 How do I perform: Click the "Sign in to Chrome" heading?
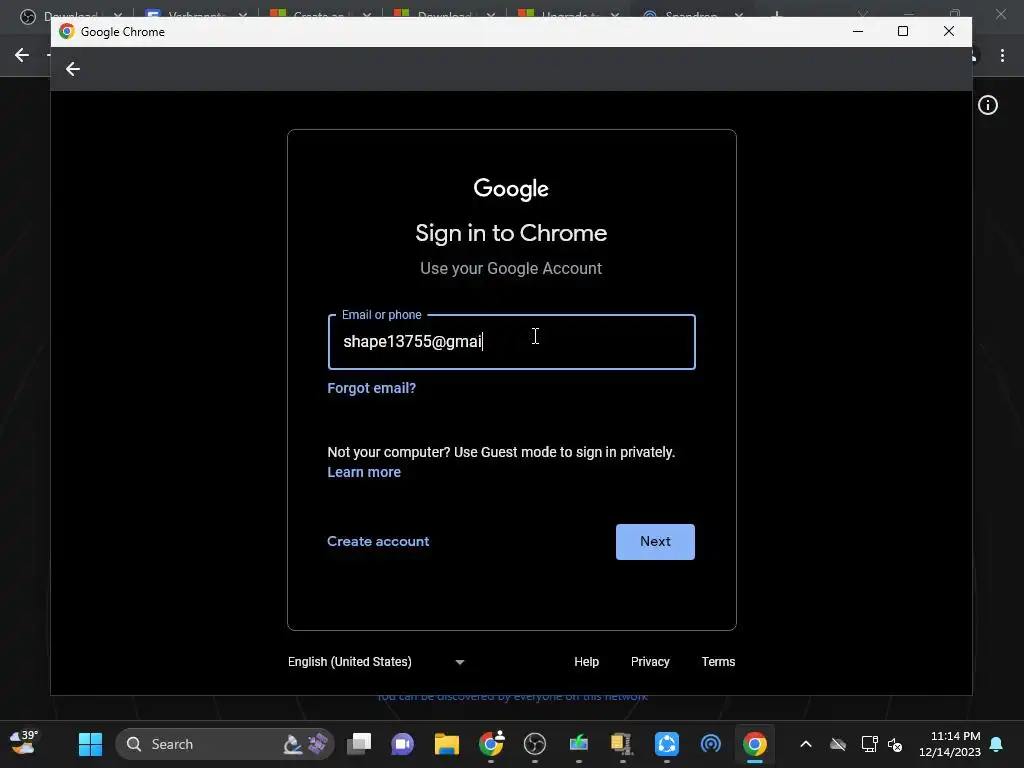click(x=511, y=233)
